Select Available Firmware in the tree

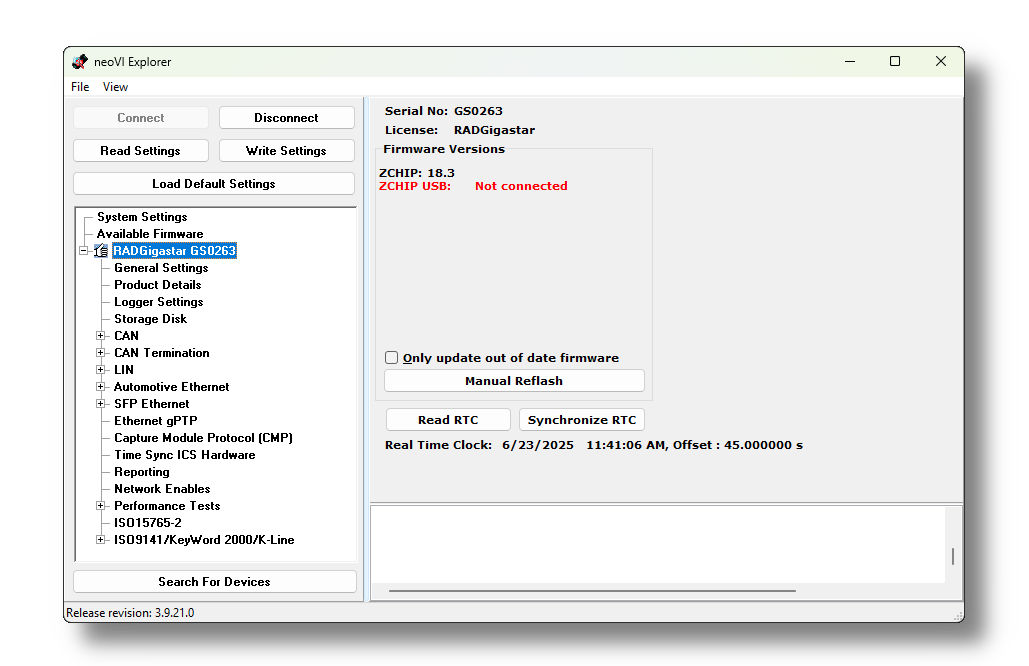[x=150, y=234]
